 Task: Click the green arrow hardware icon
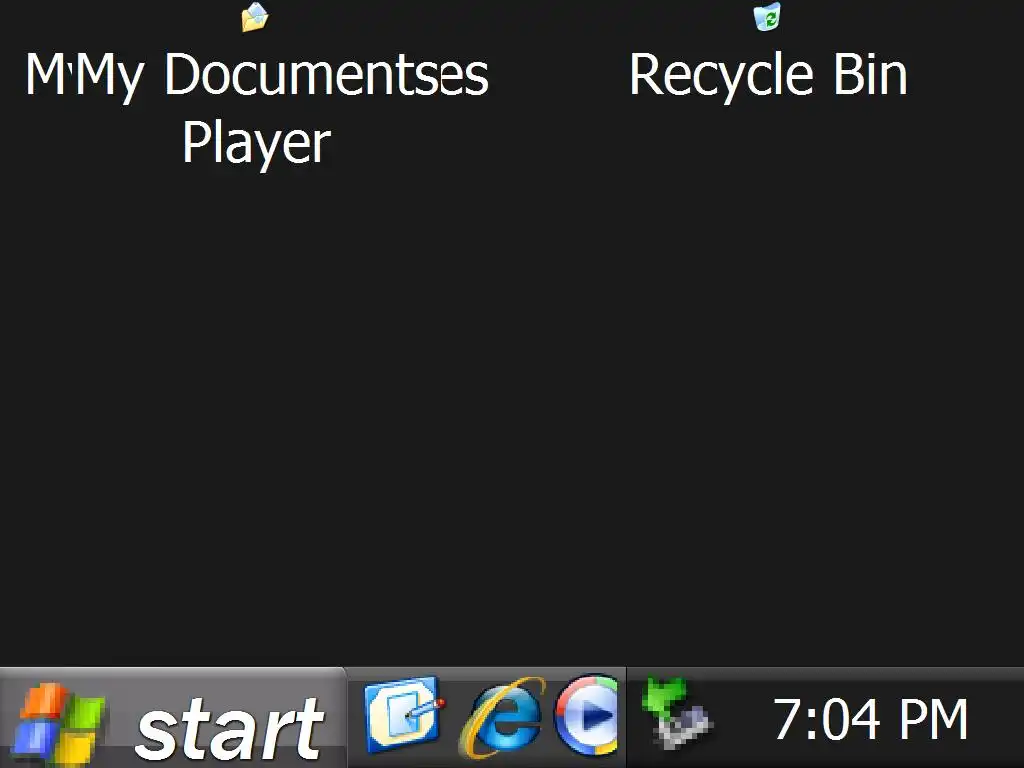pos(677,712)
